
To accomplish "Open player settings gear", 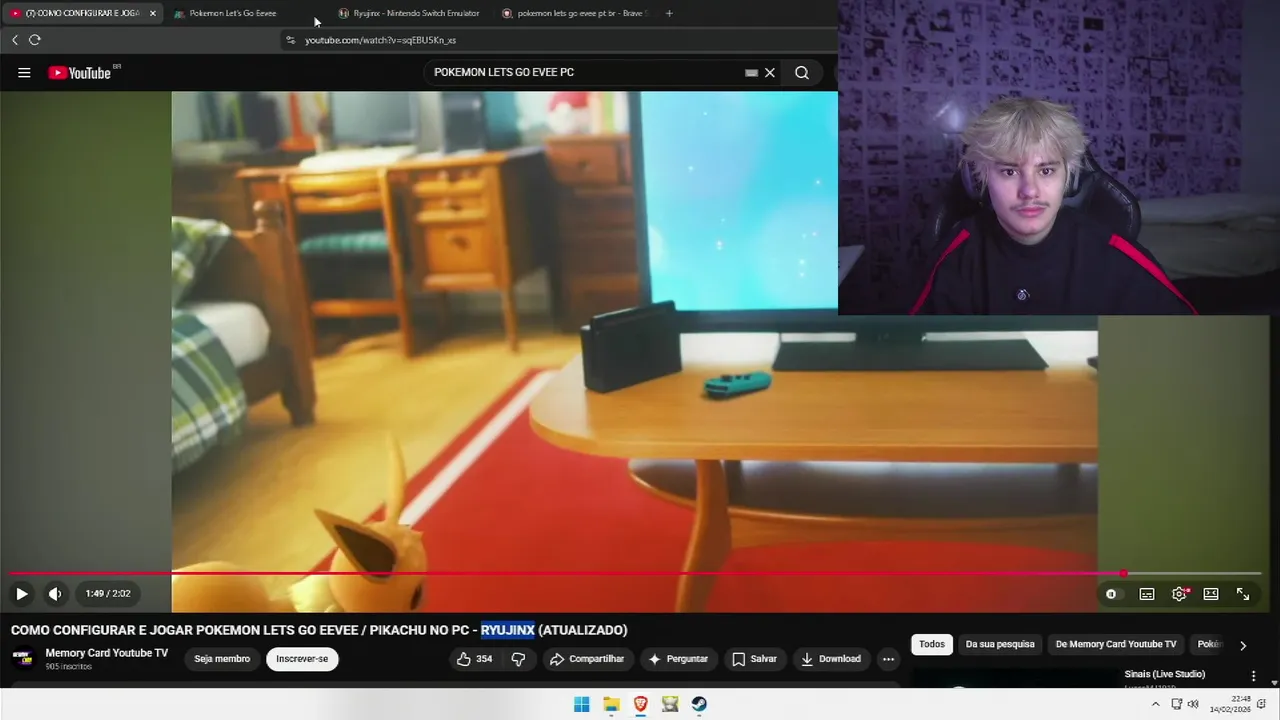I will tap(1179, 594).
